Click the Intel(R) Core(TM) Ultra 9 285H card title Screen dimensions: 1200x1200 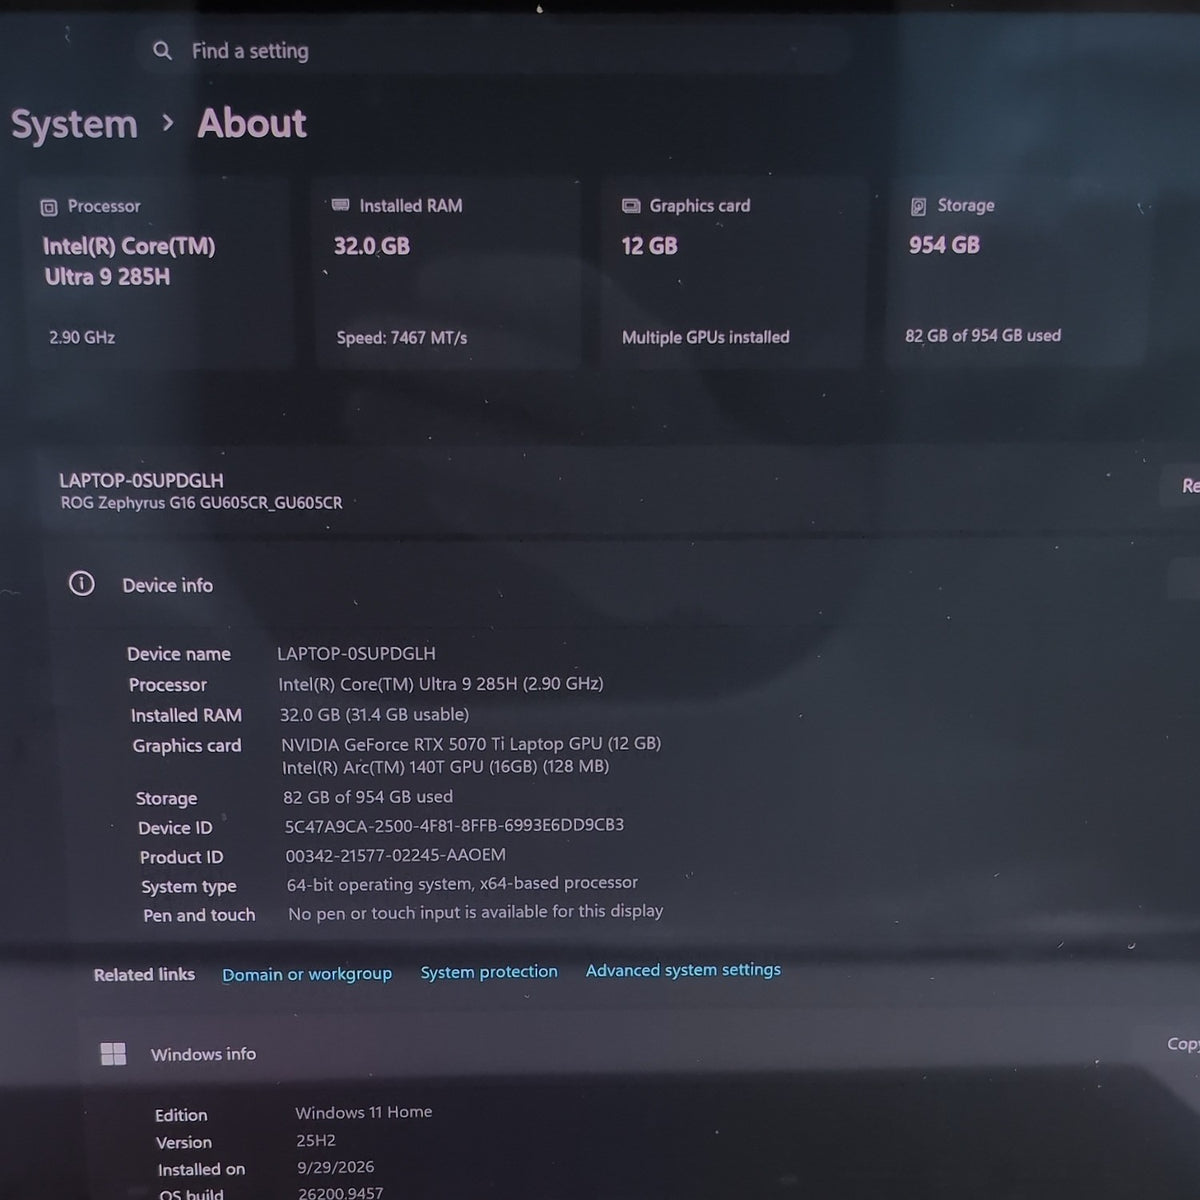(129, 261)
